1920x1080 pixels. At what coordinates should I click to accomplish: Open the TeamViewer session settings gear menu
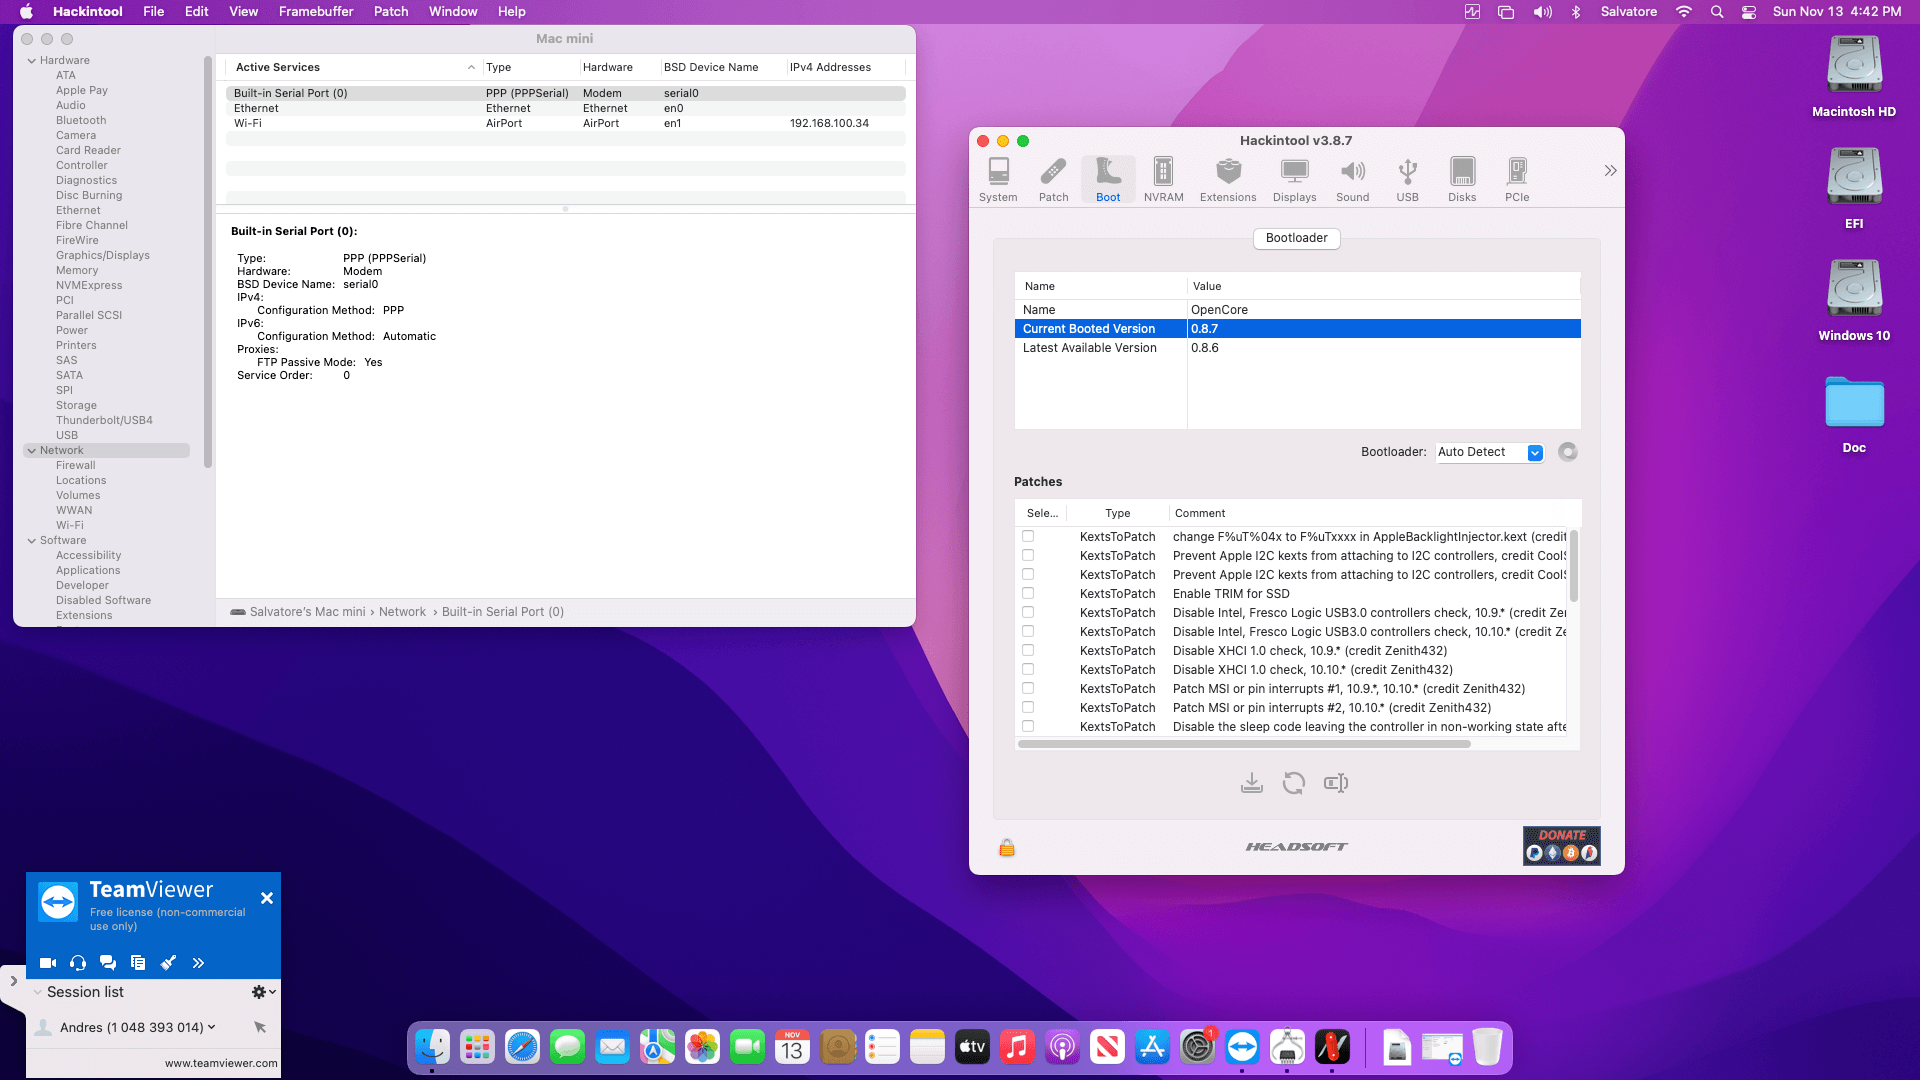click(264, 992)
